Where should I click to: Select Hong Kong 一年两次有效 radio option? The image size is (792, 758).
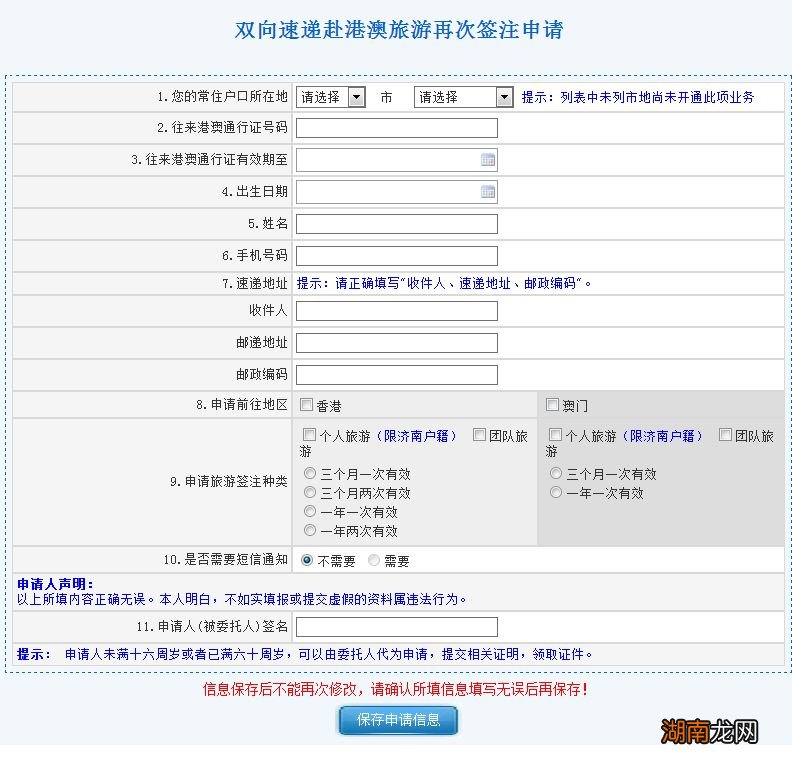(x=310, y=531)
